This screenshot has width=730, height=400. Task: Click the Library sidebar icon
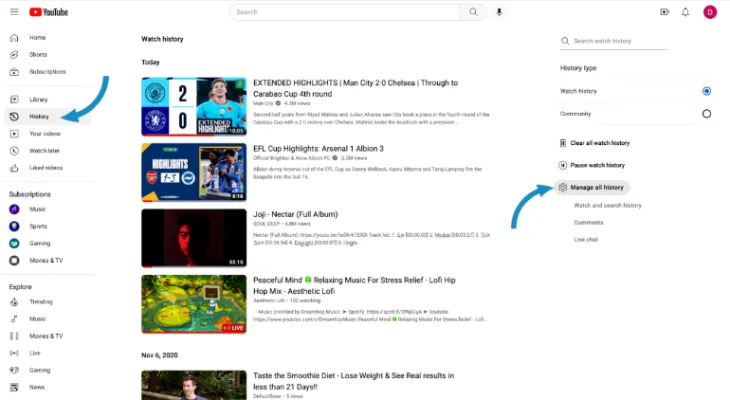[x=14, y=99]
